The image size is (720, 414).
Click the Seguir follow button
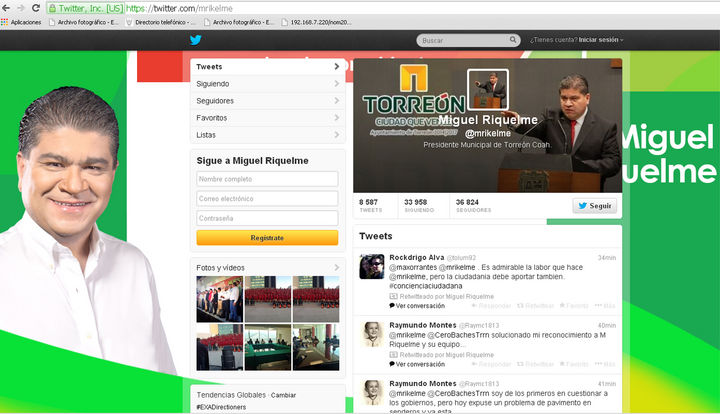(594, 206)
